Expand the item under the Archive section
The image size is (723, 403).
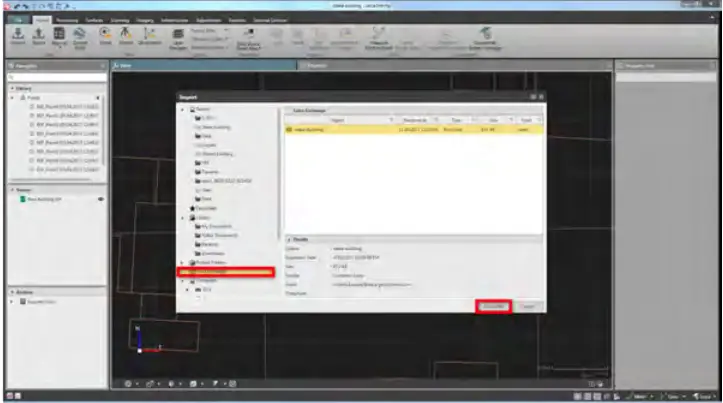pyautogui.click(x=12, y=302)
